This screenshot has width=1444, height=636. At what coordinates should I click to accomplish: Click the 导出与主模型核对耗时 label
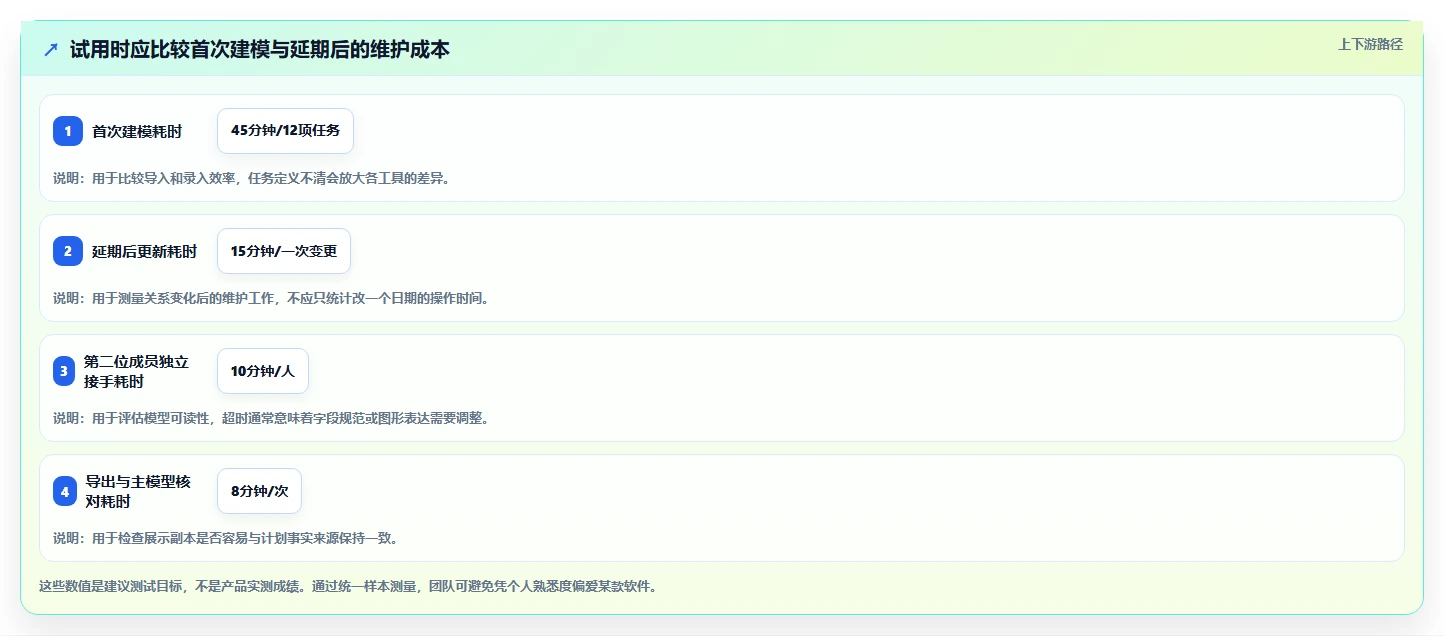(x=138, y=491)
